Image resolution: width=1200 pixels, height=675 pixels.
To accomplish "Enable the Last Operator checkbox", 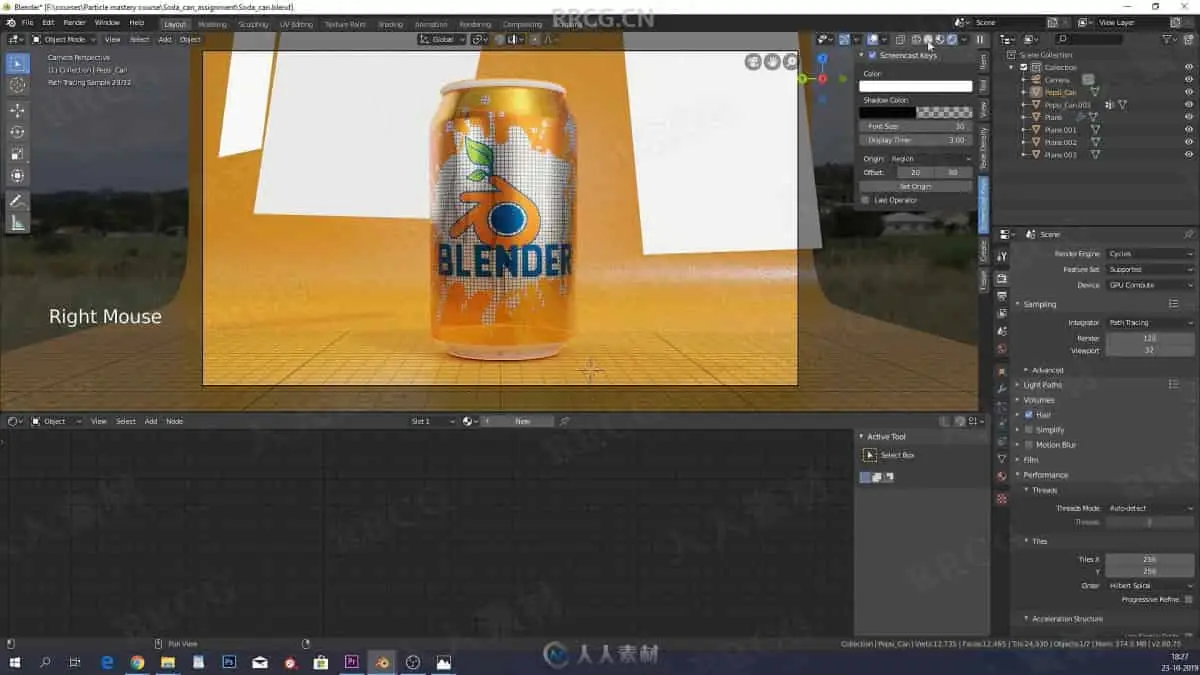I will (x=865, y=200).
